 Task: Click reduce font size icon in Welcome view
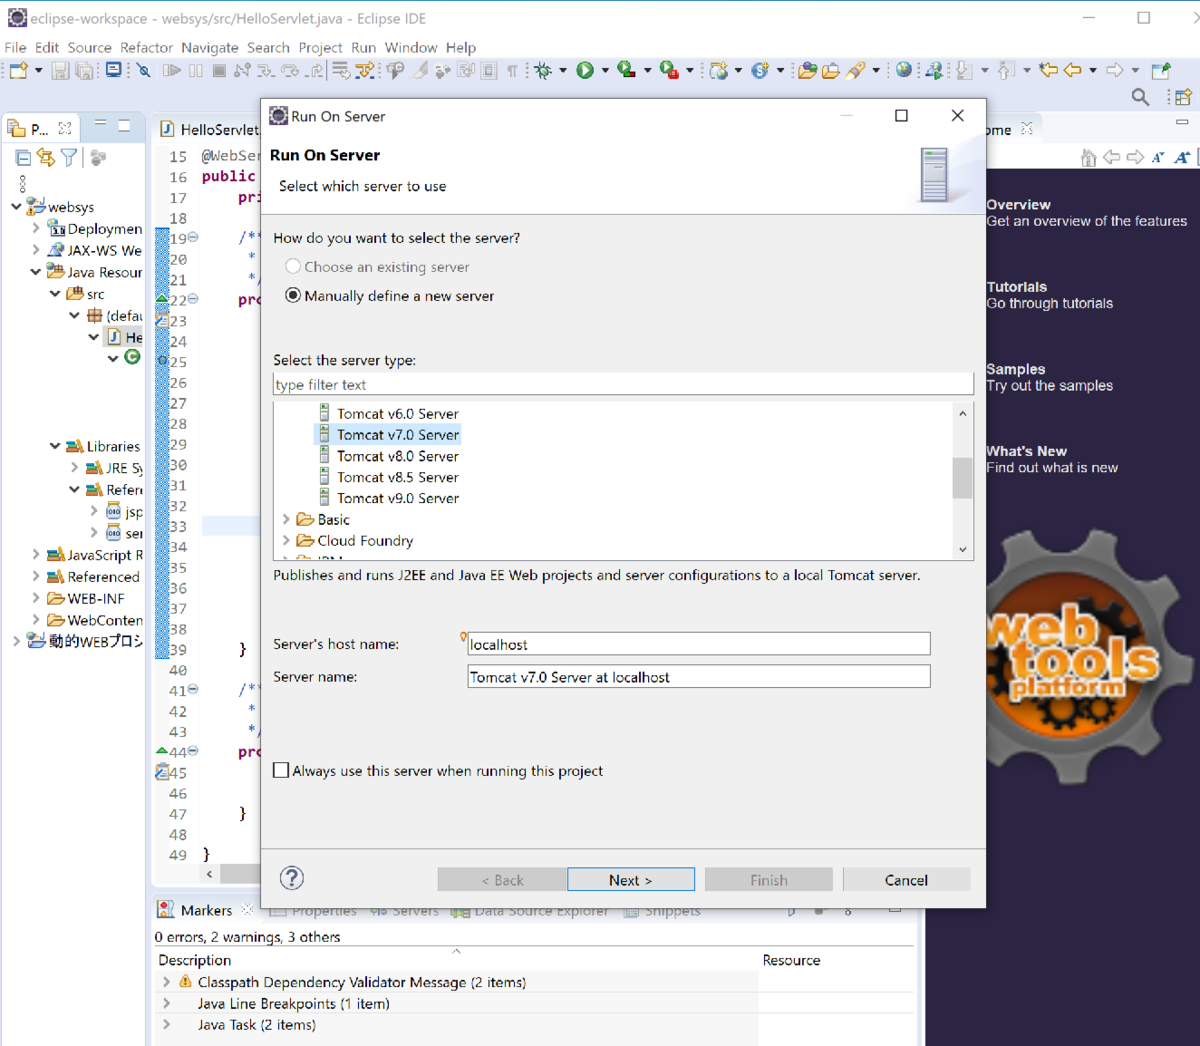coord(1158,157)
